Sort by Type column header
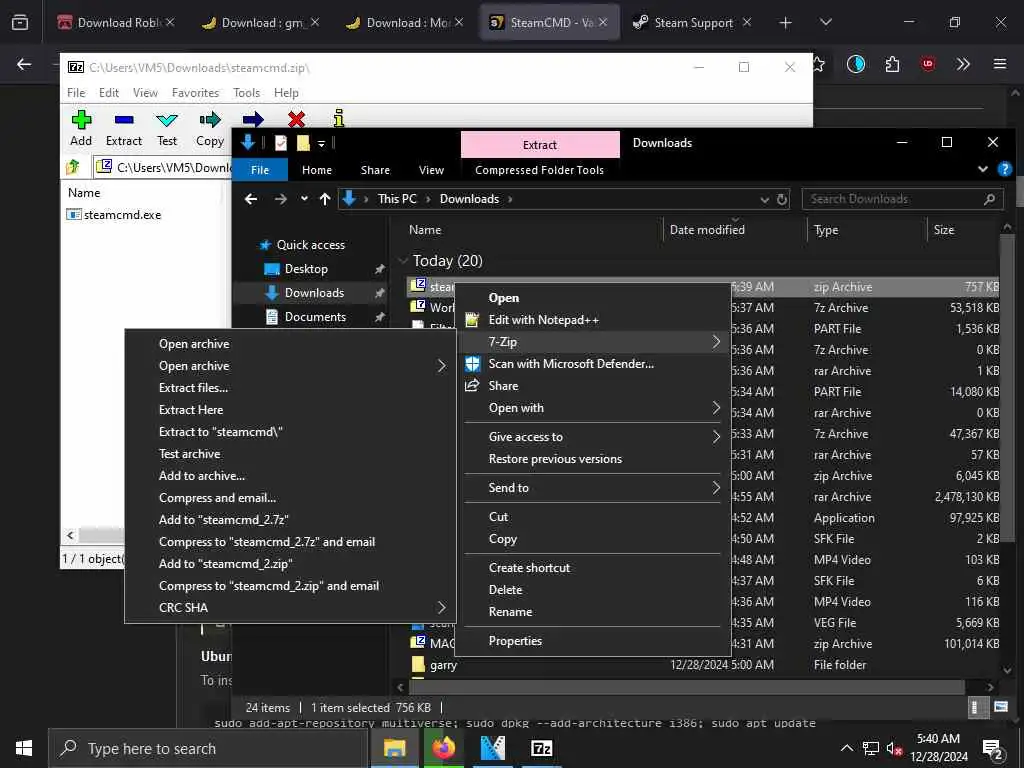Screen dimensions: 1024x768 pos(826,230)
